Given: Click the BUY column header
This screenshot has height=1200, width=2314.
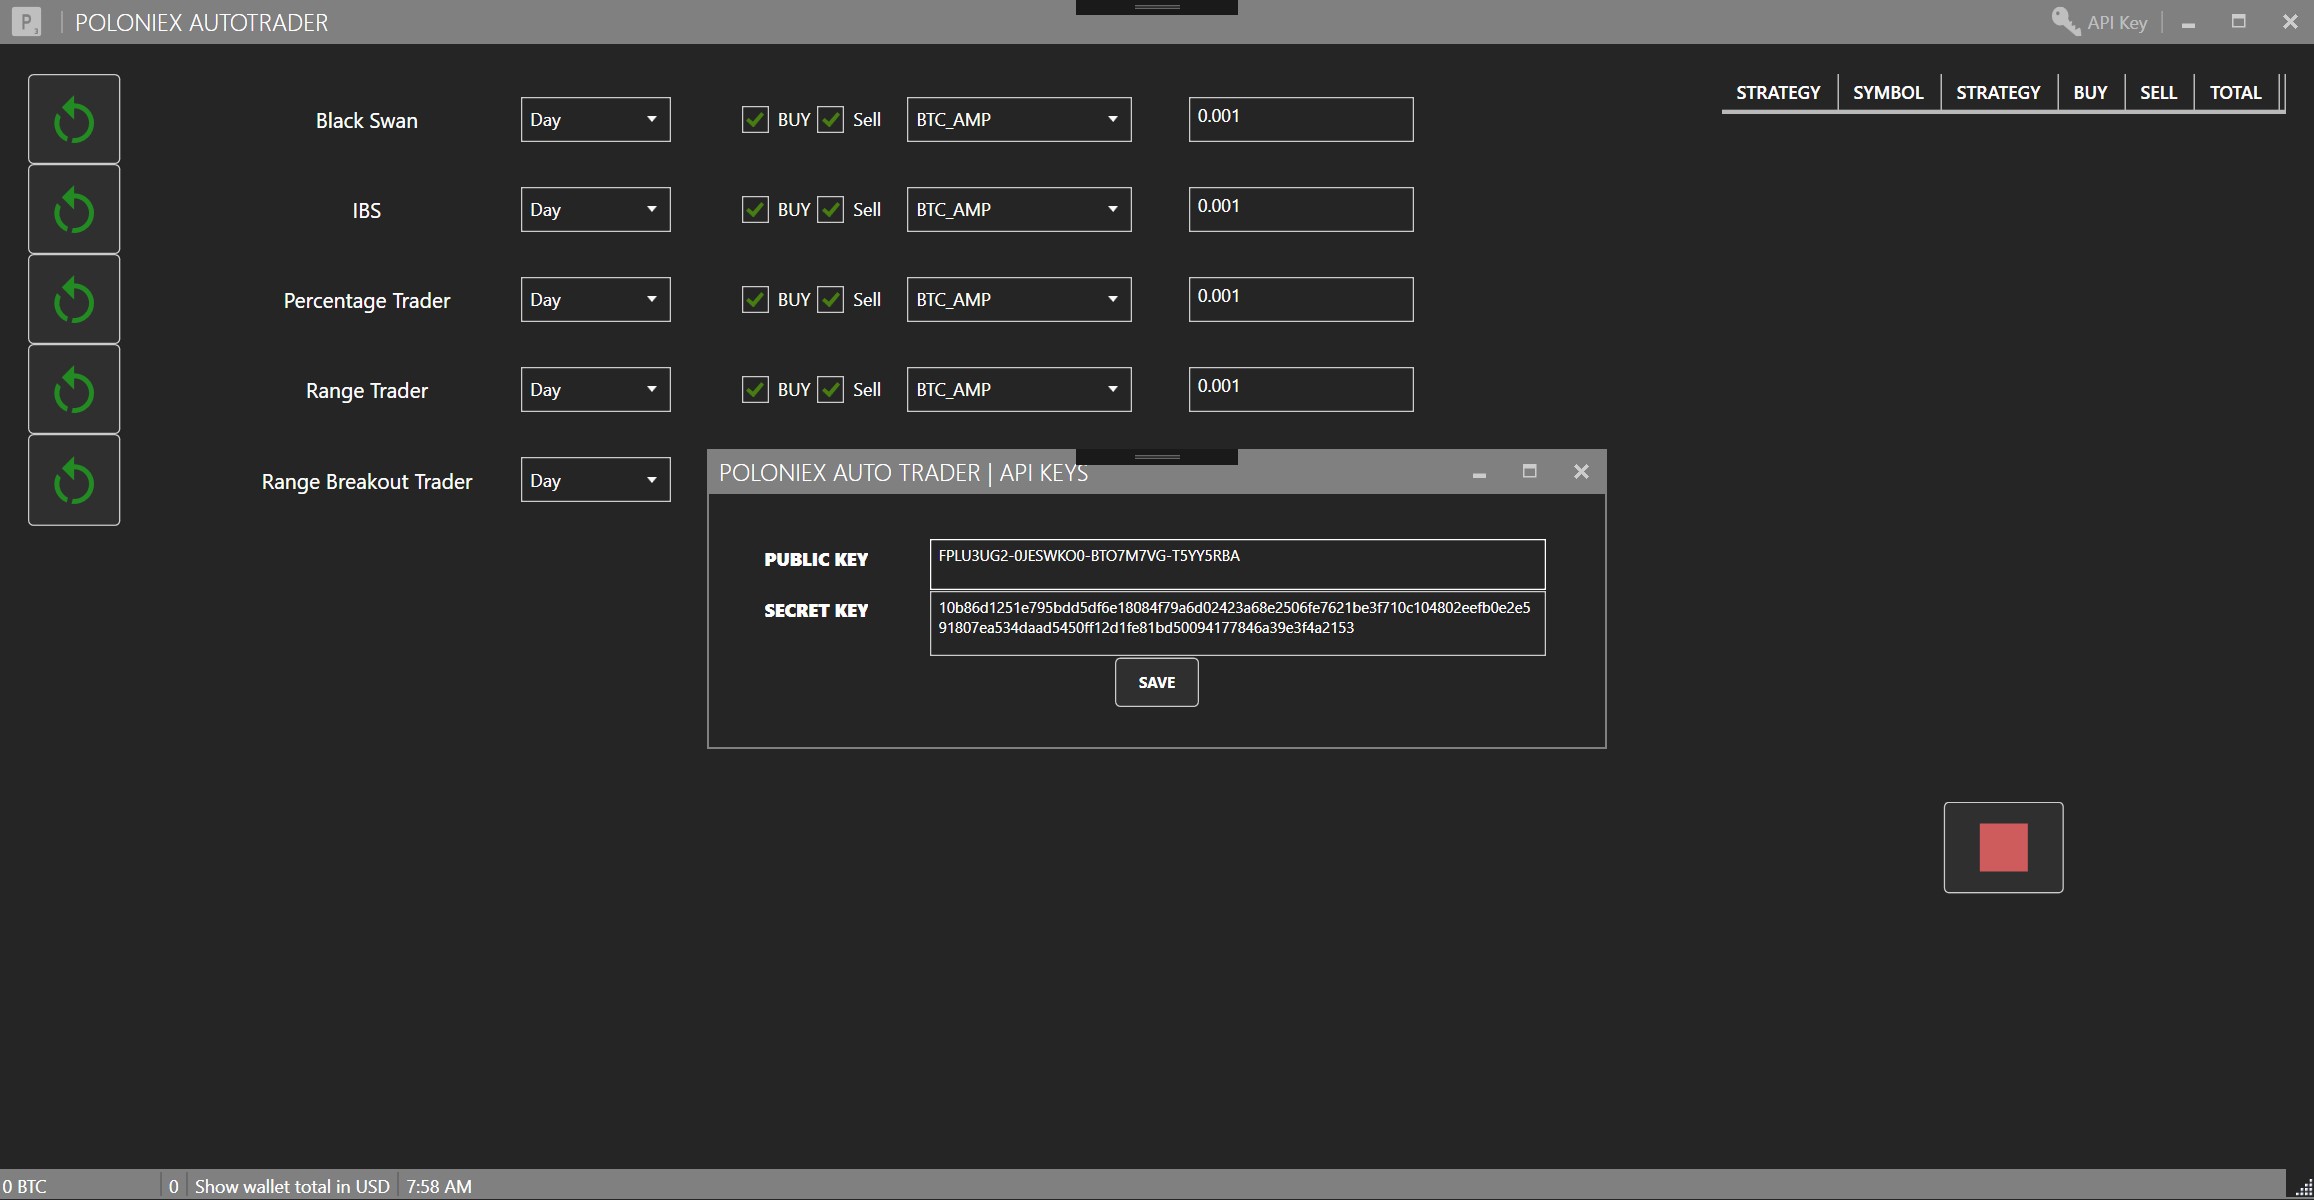Looking at the screenshot, I should click(x=2090, y=93).
